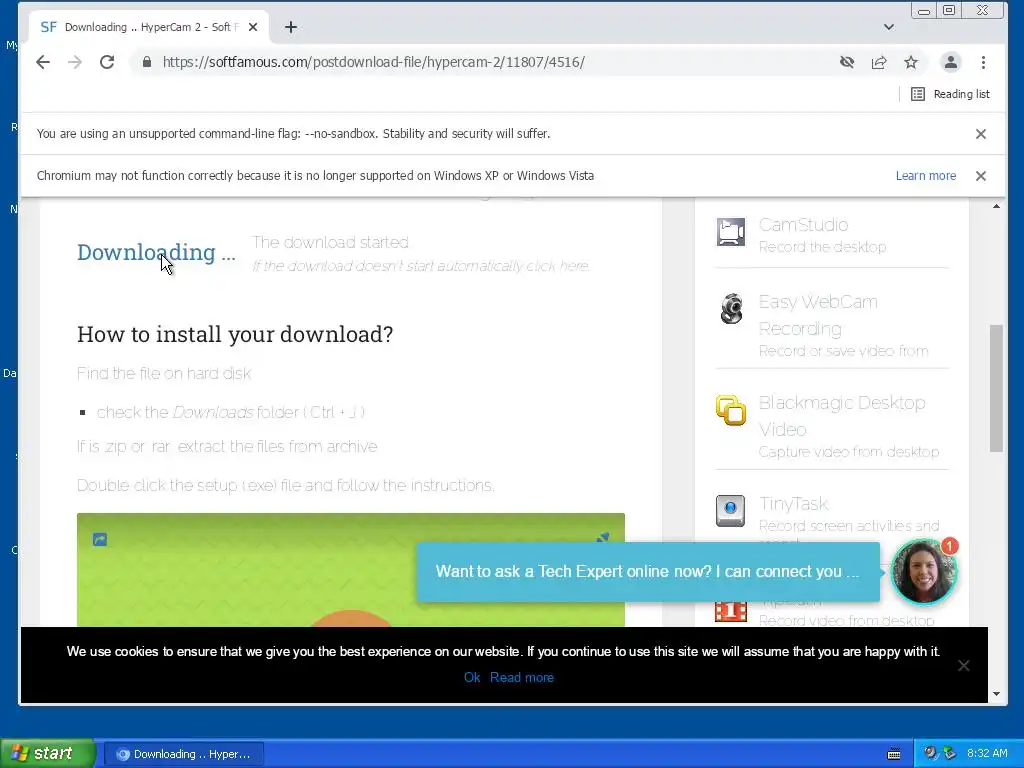The height and width of the screenshot is (768, 1024).
Task: Click the first system tray icon
Action: (x=930, y=754)
